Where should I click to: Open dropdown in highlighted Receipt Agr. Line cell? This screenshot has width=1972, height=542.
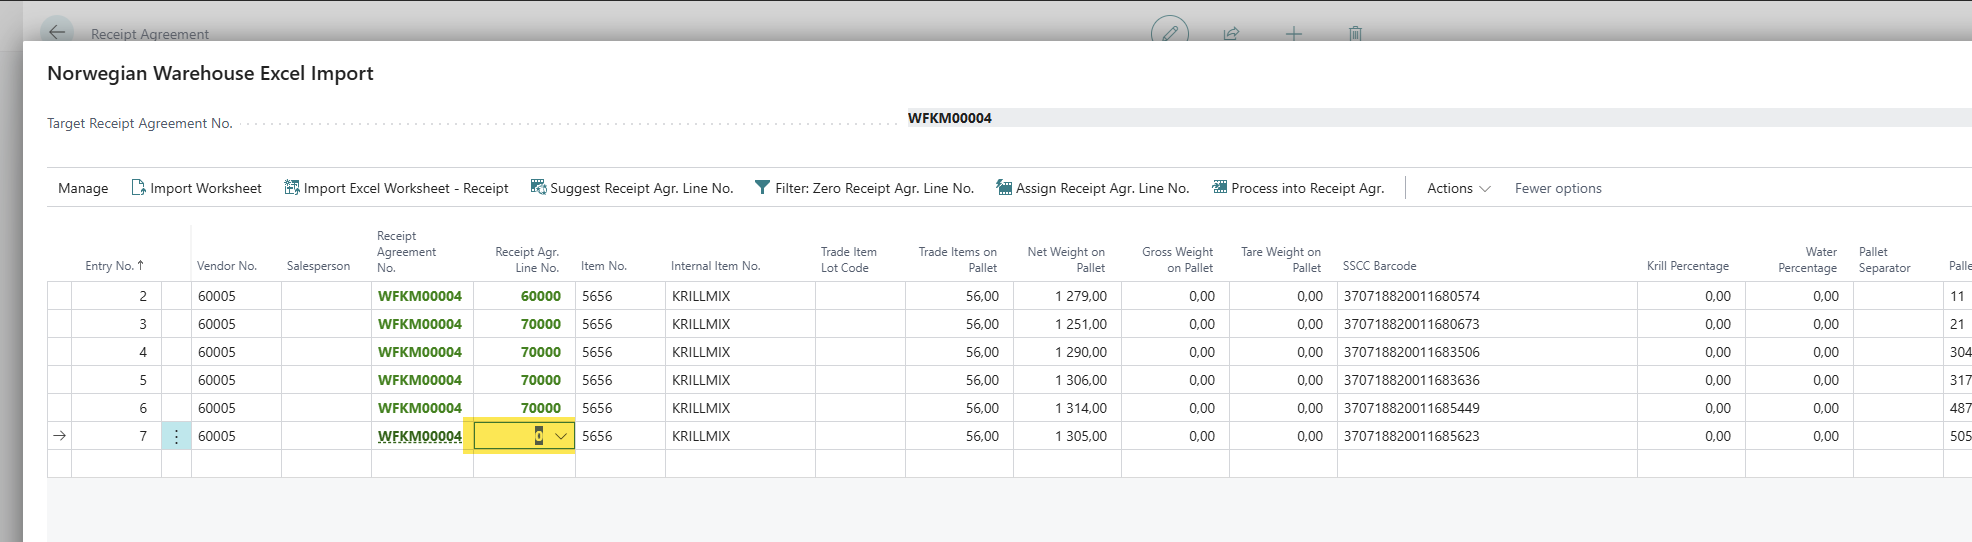[x=561, y=436]
